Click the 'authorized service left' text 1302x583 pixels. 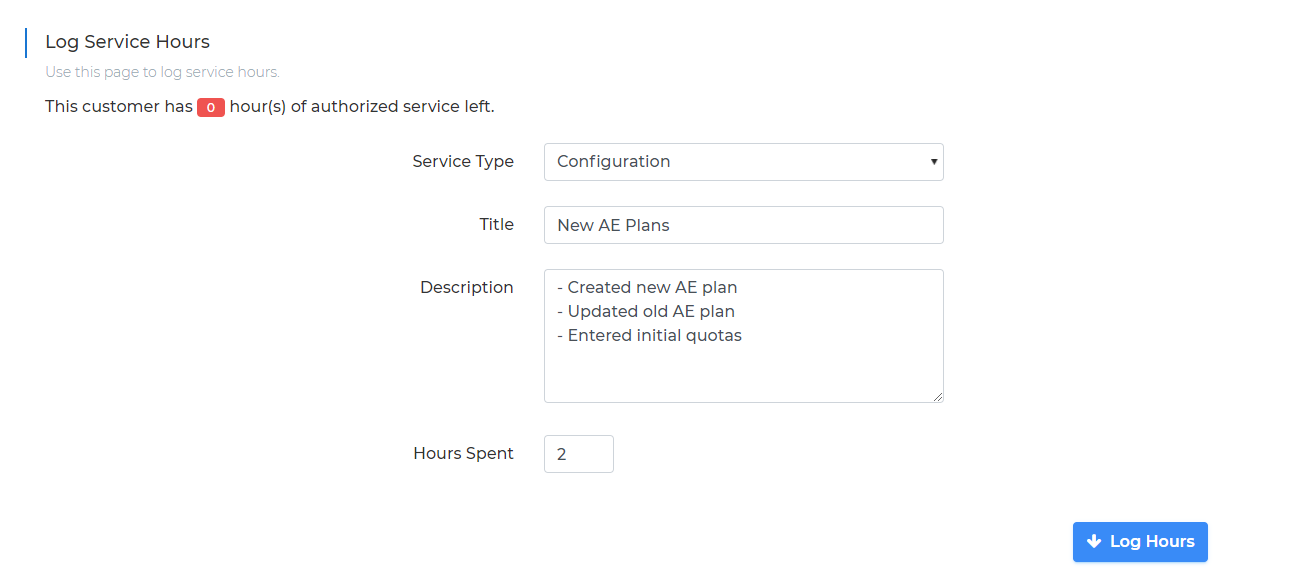(x=403, y=106)
